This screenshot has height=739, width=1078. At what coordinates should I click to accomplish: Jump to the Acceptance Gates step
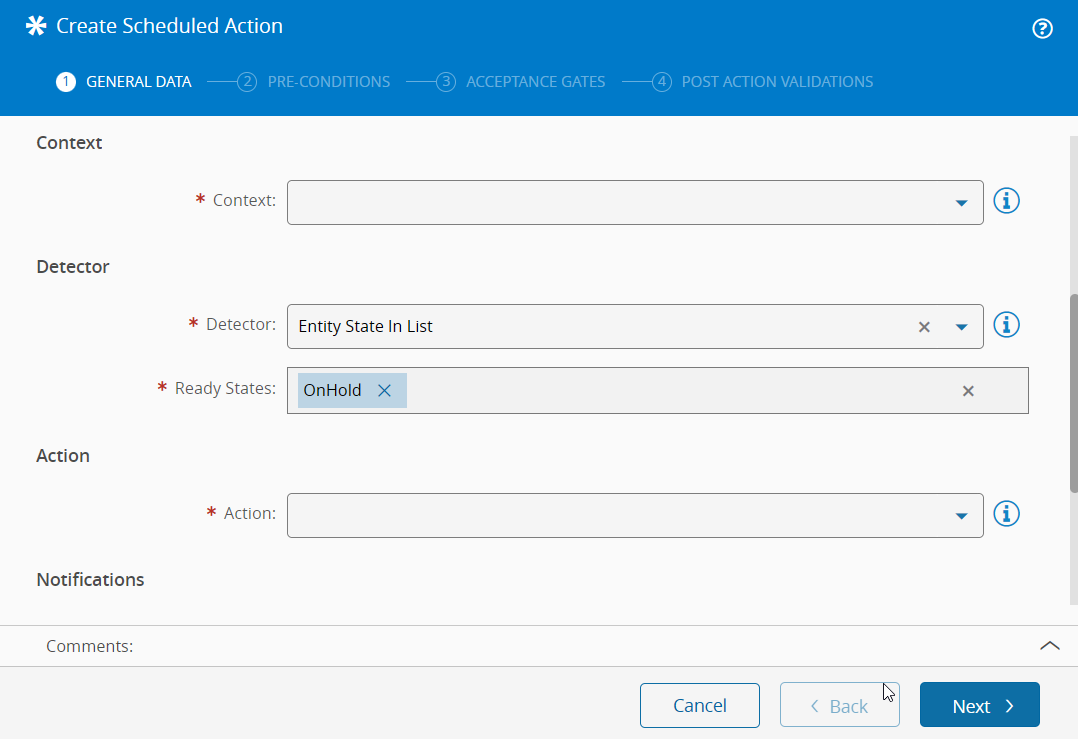(521, 82)
